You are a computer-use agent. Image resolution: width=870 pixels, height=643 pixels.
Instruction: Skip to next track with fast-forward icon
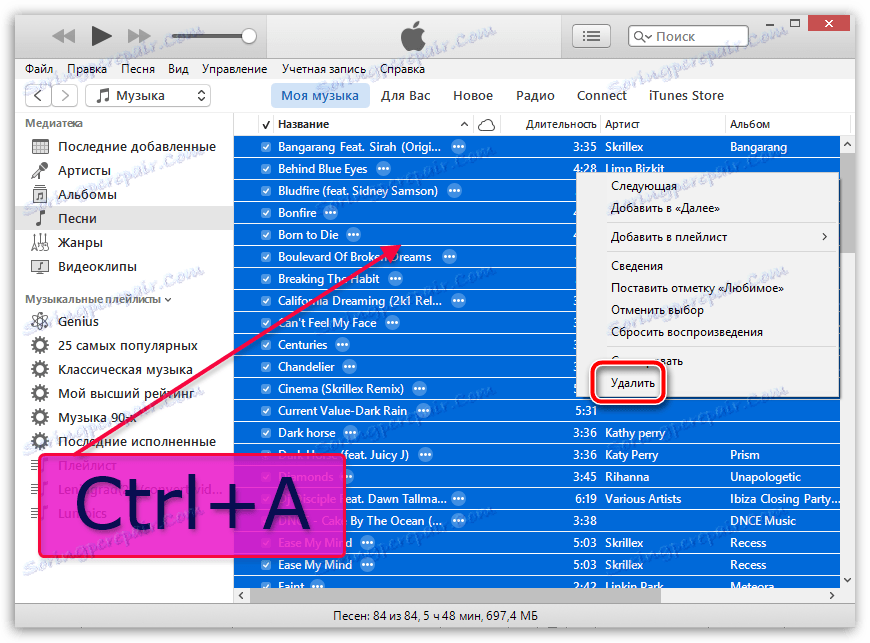coord(139,36)
